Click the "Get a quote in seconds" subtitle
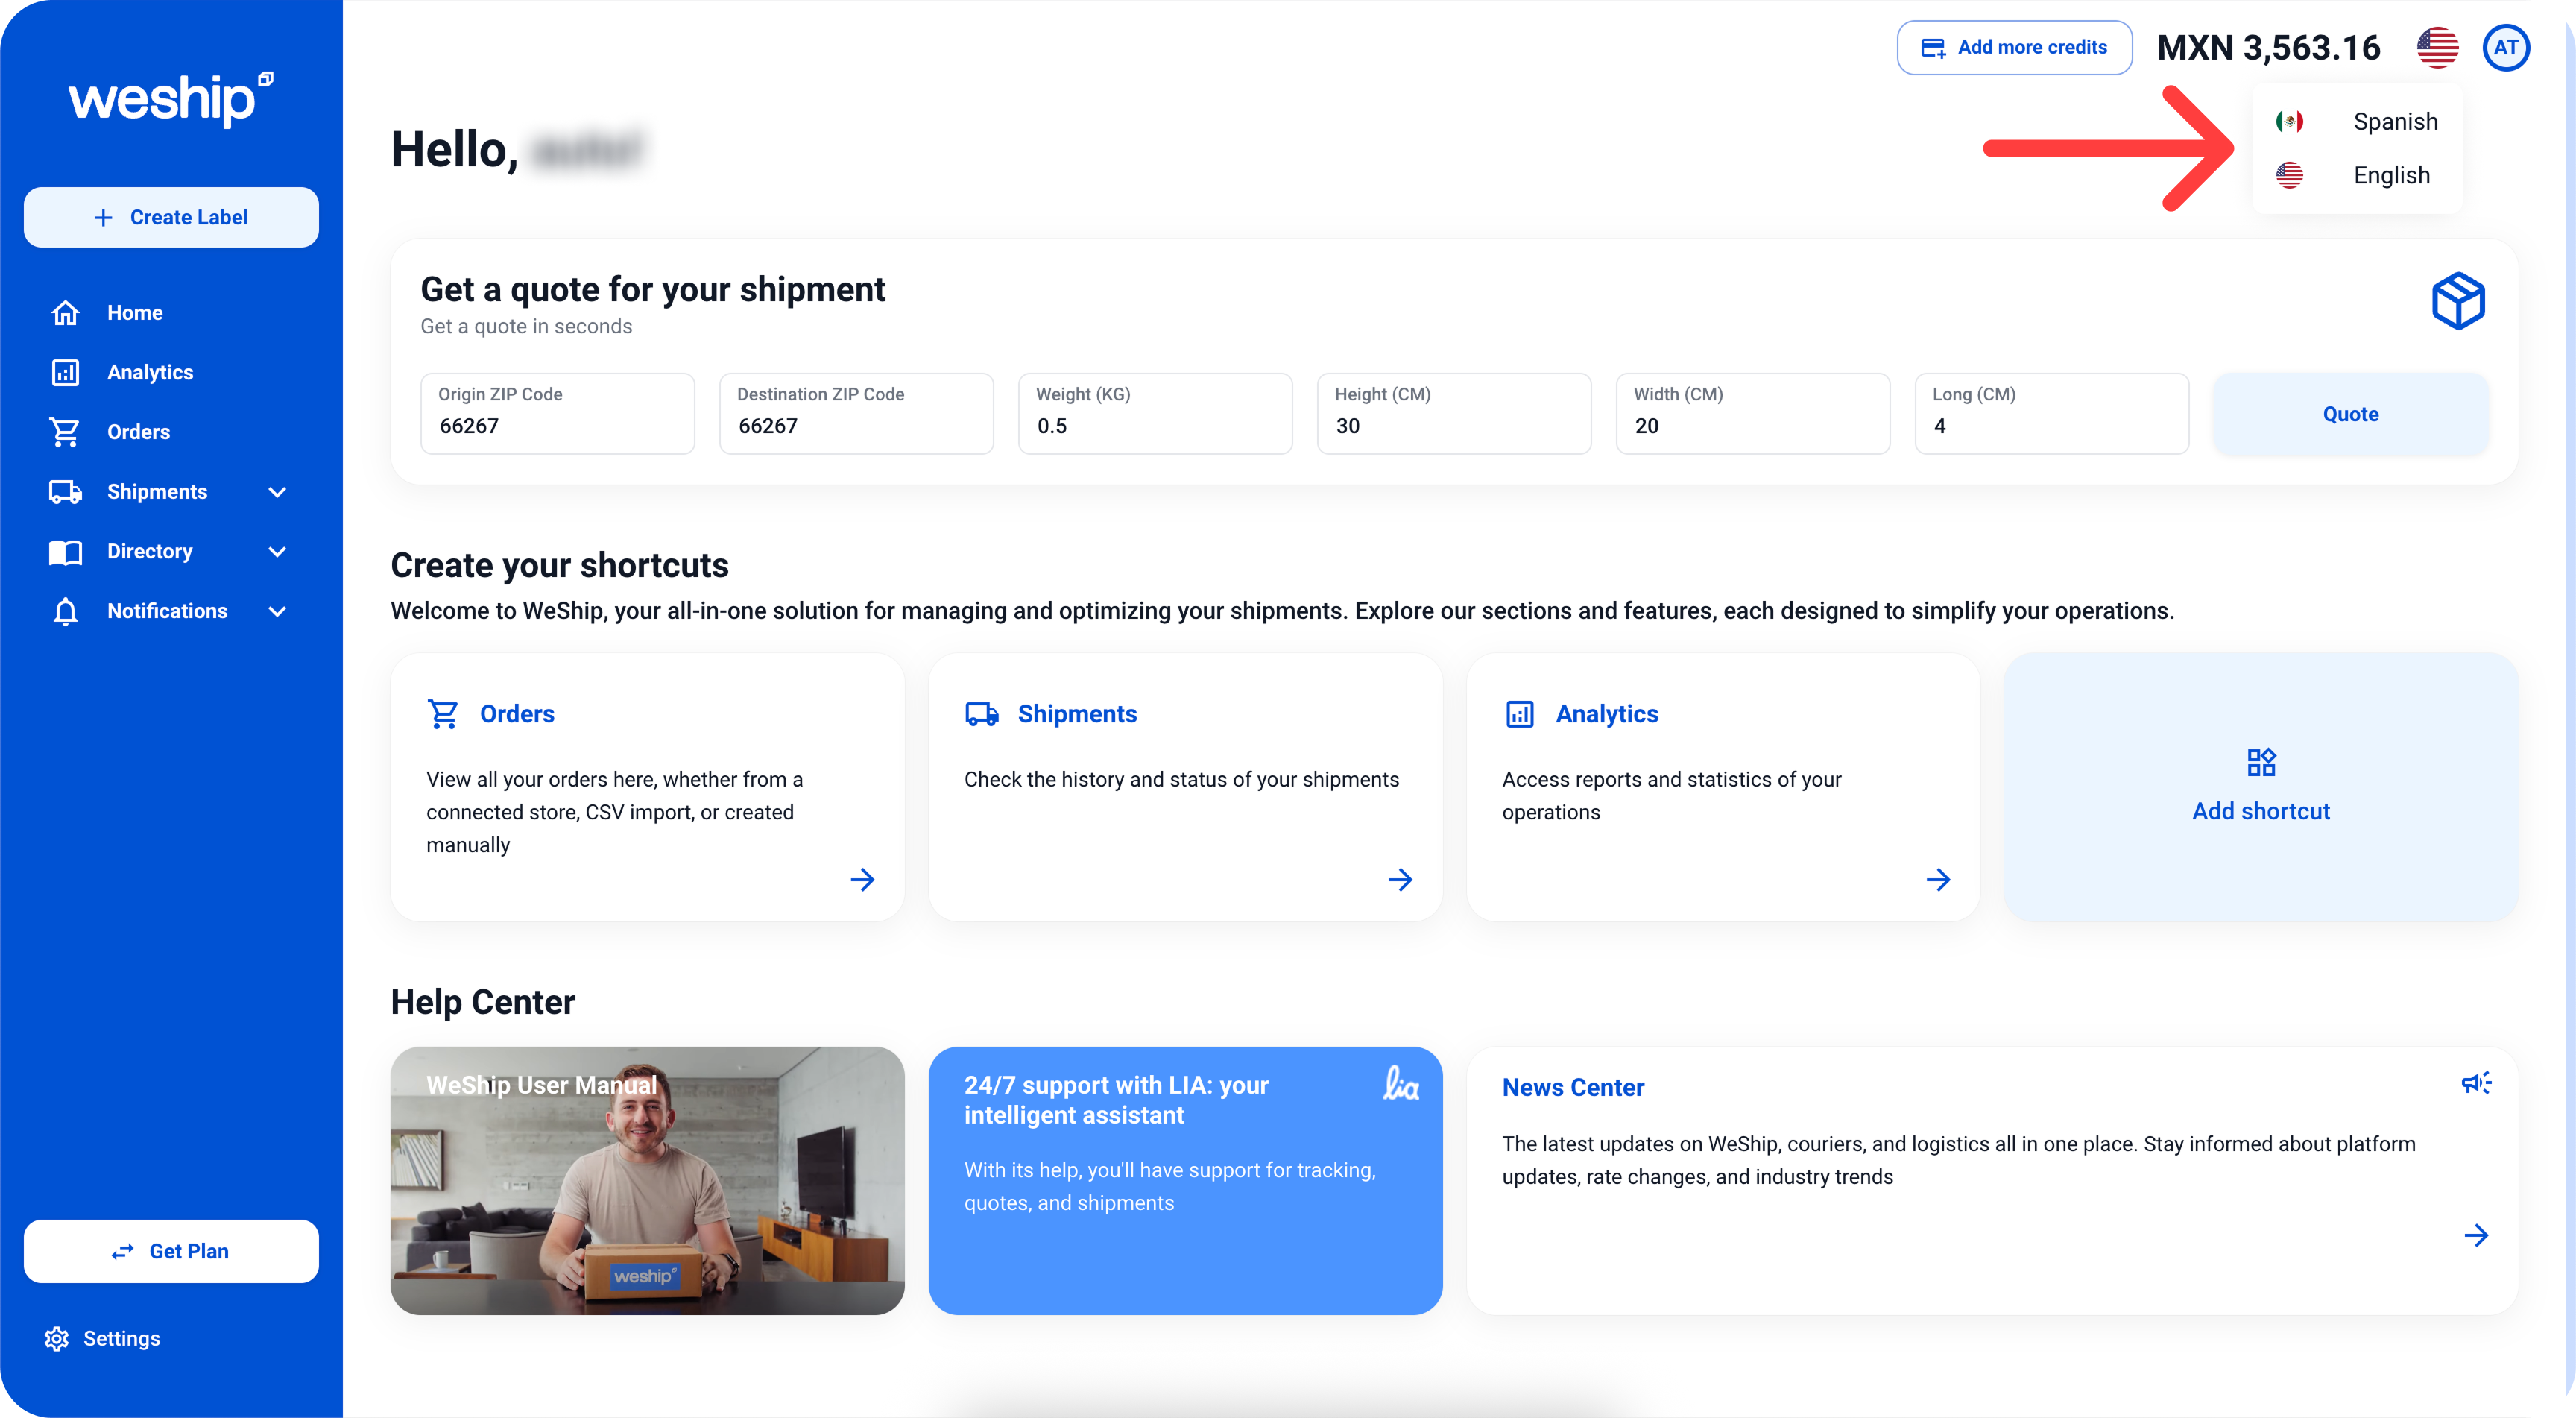The height and width of the screenshot is (1418, 2576). [526, 326]
